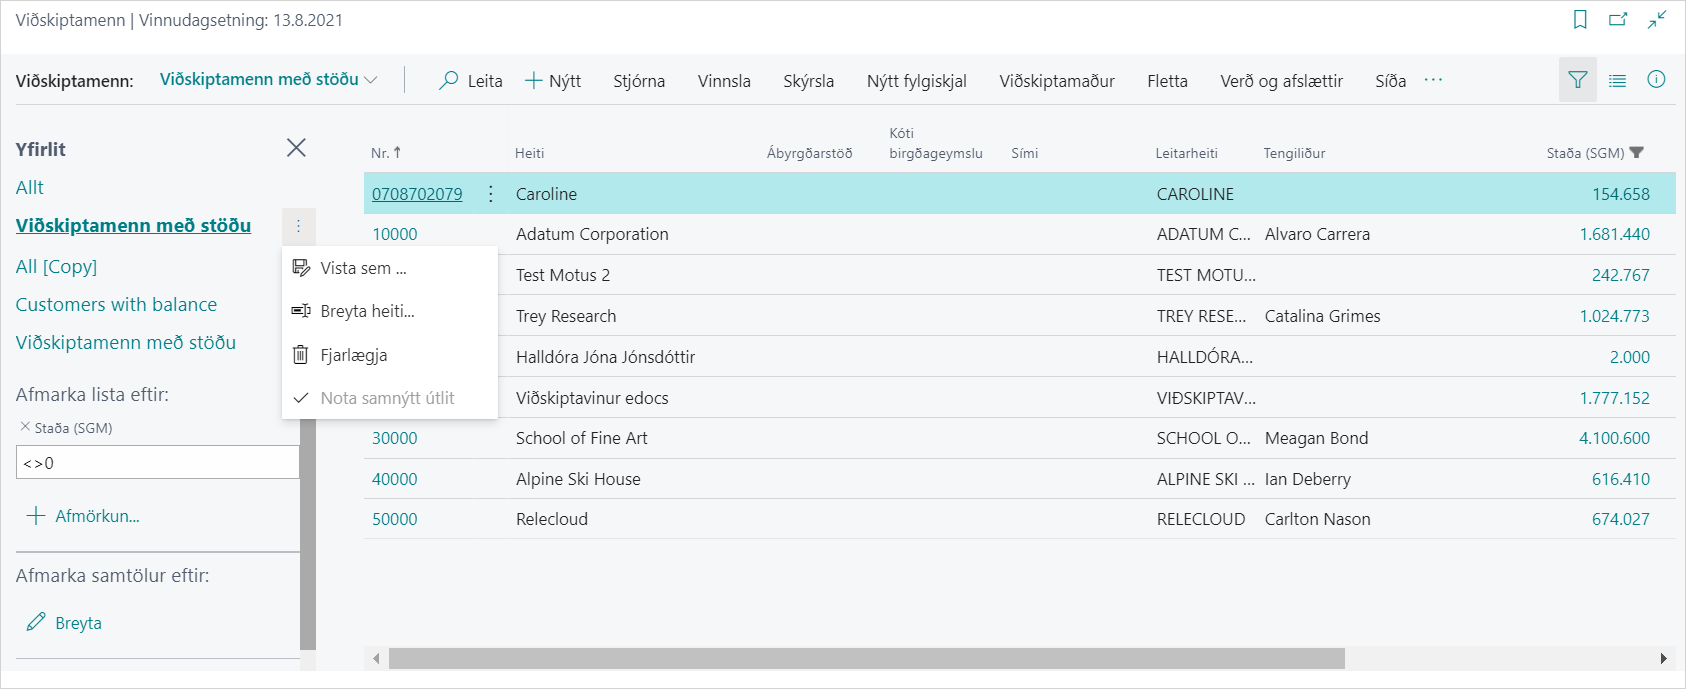The width and height of the screenshot is (1686, 689).
Task: Switch the list layout view icon
Action: pos(1617,80)
